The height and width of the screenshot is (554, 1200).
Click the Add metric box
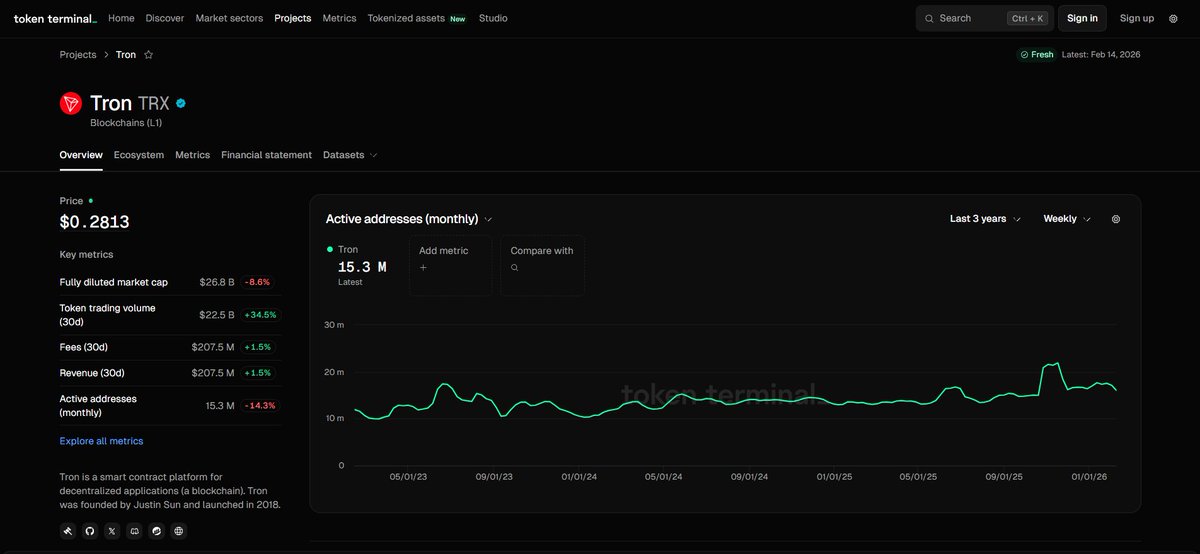(450, 265)
